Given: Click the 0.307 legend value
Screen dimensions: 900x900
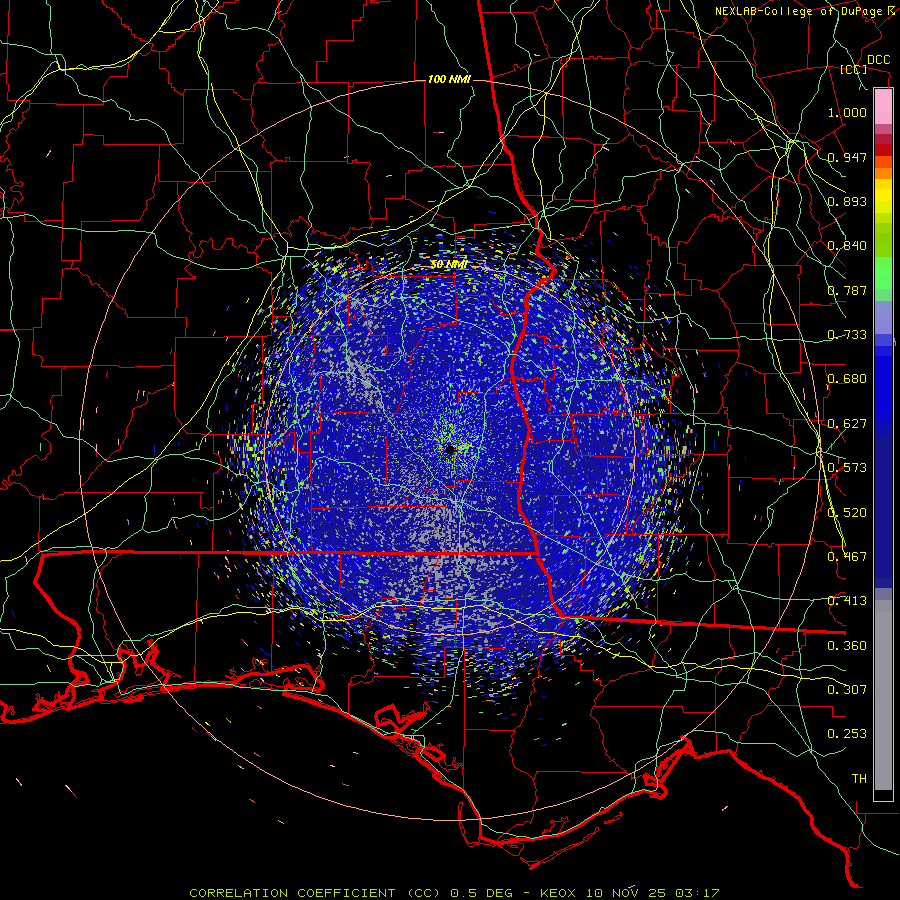Looking at the screenshot, I should (847, 690).
